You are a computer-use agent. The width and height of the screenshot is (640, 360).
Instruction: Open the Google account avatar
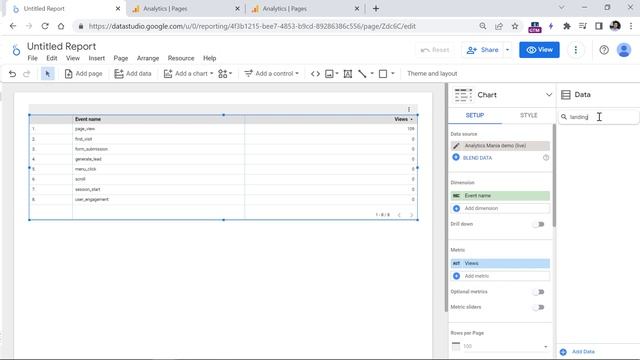pyautogui.click(x=624, y=50)
